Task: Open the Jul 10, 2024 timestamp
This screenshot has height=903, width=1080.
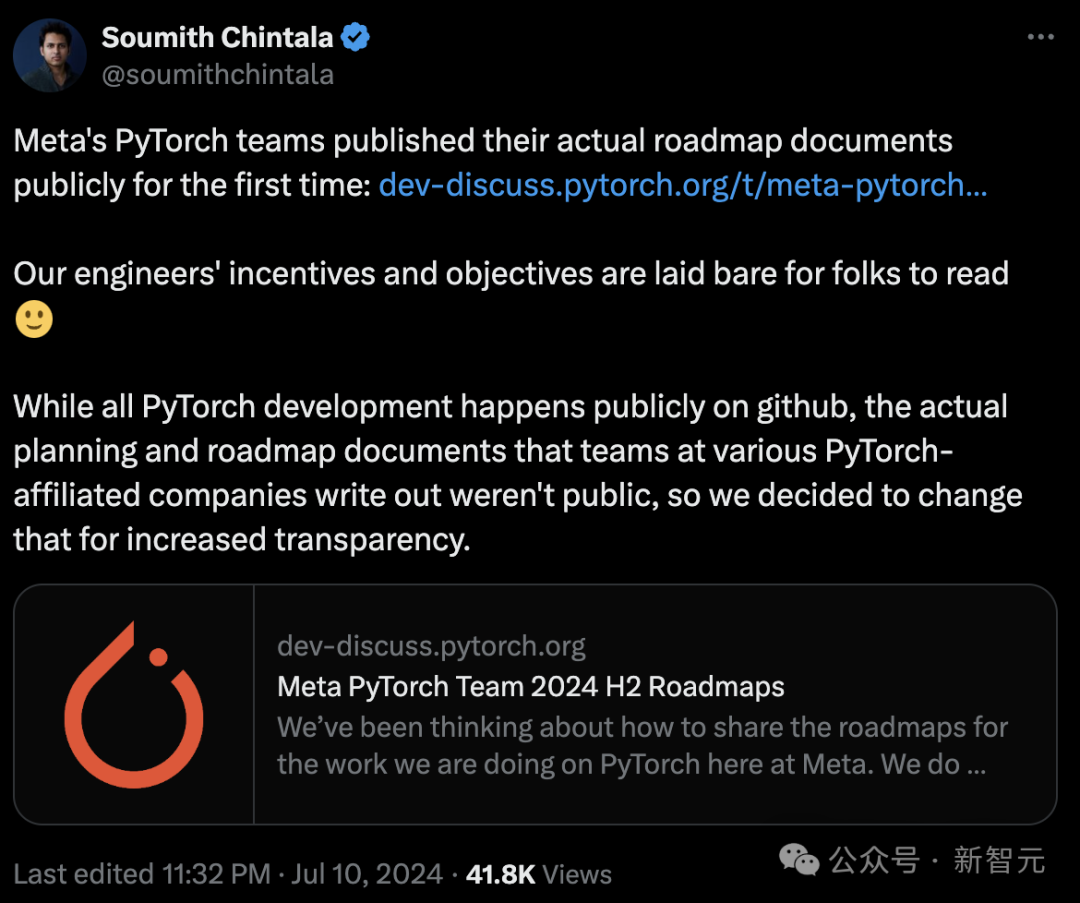Action: click(368, 874)
